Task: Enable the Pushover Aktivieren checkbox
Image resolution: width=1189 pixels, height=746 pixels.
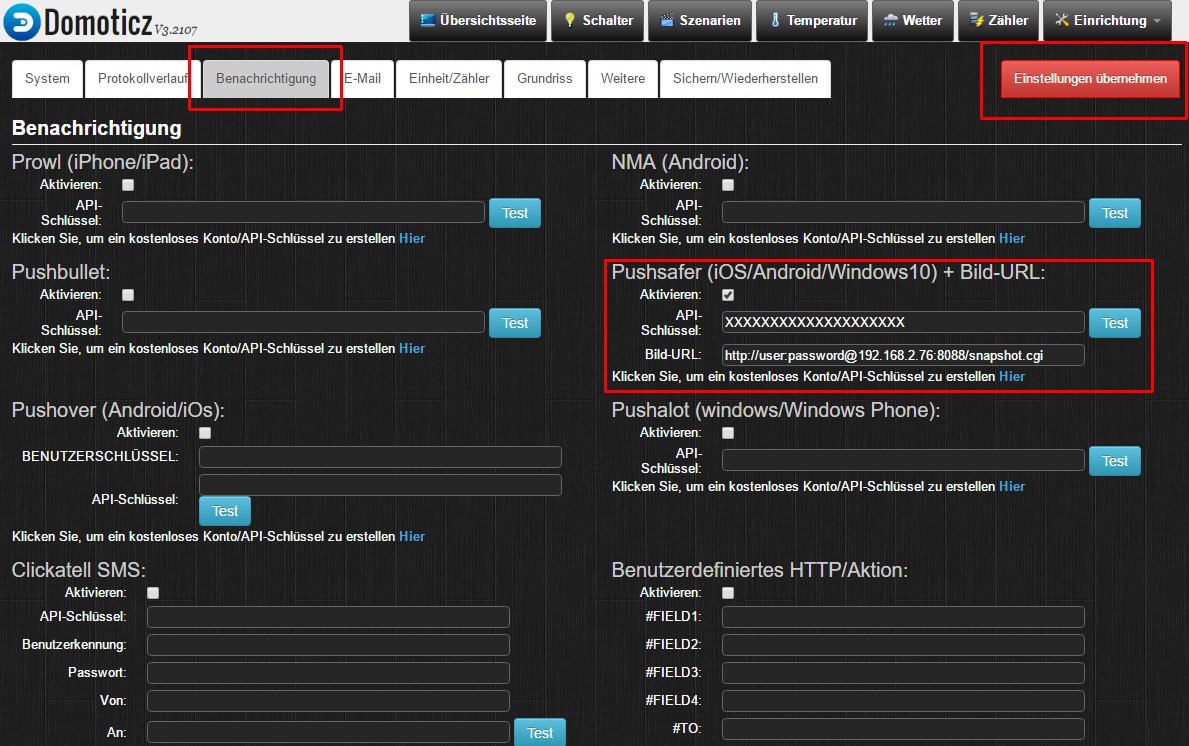Action: [x=205, y=433]
